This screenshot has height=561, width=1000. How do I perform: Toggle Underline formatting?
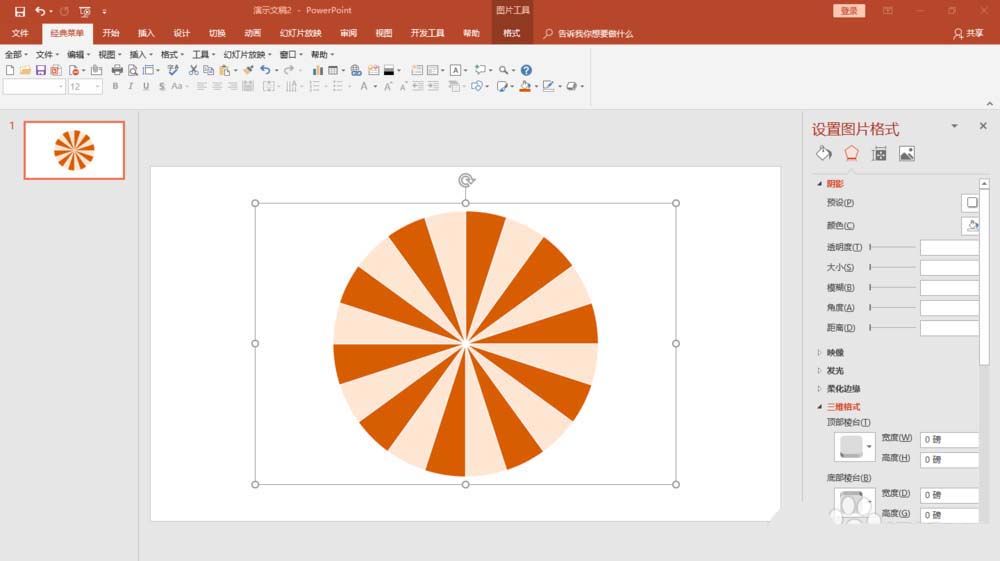[x=146, y=87]
